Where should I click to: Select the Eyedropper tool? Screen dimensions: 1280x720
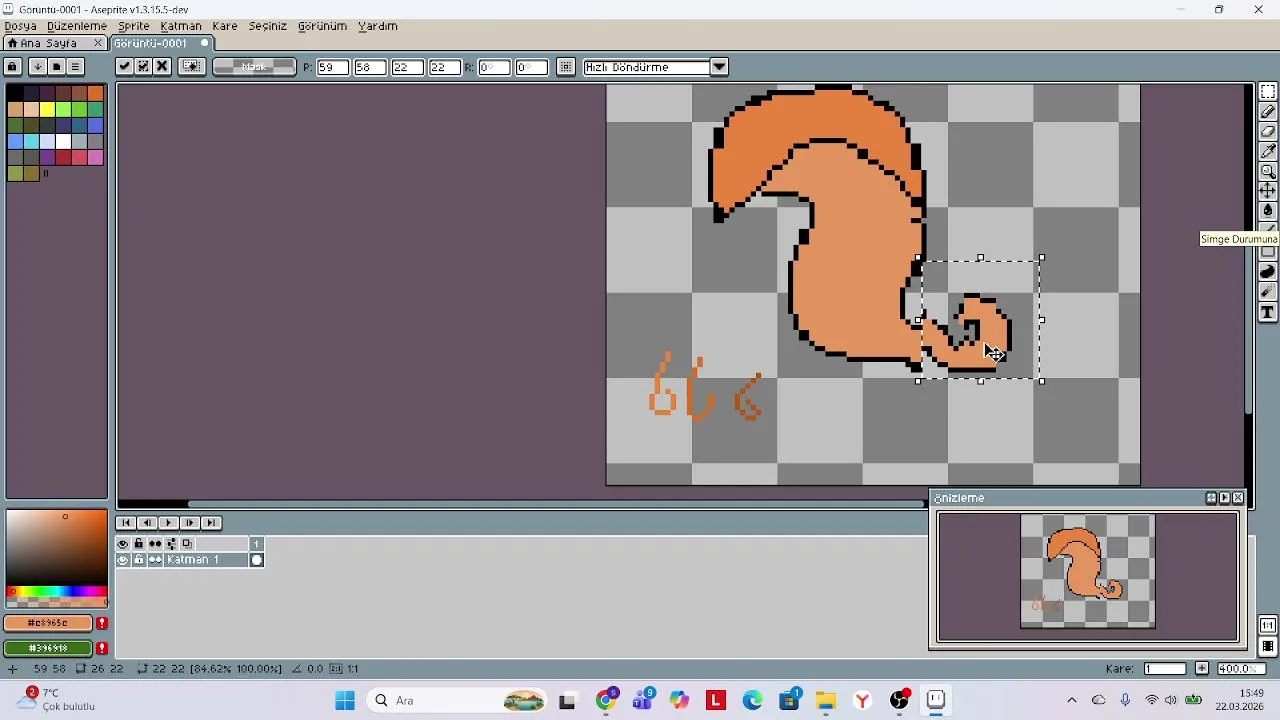pyautogui.click(x=1268, y=151)
